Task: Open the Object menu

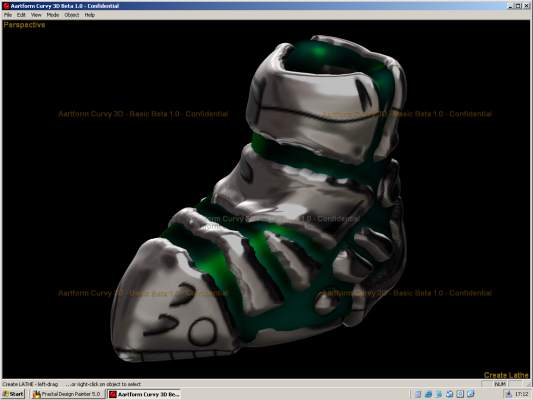Action: (x=72, y=15)
